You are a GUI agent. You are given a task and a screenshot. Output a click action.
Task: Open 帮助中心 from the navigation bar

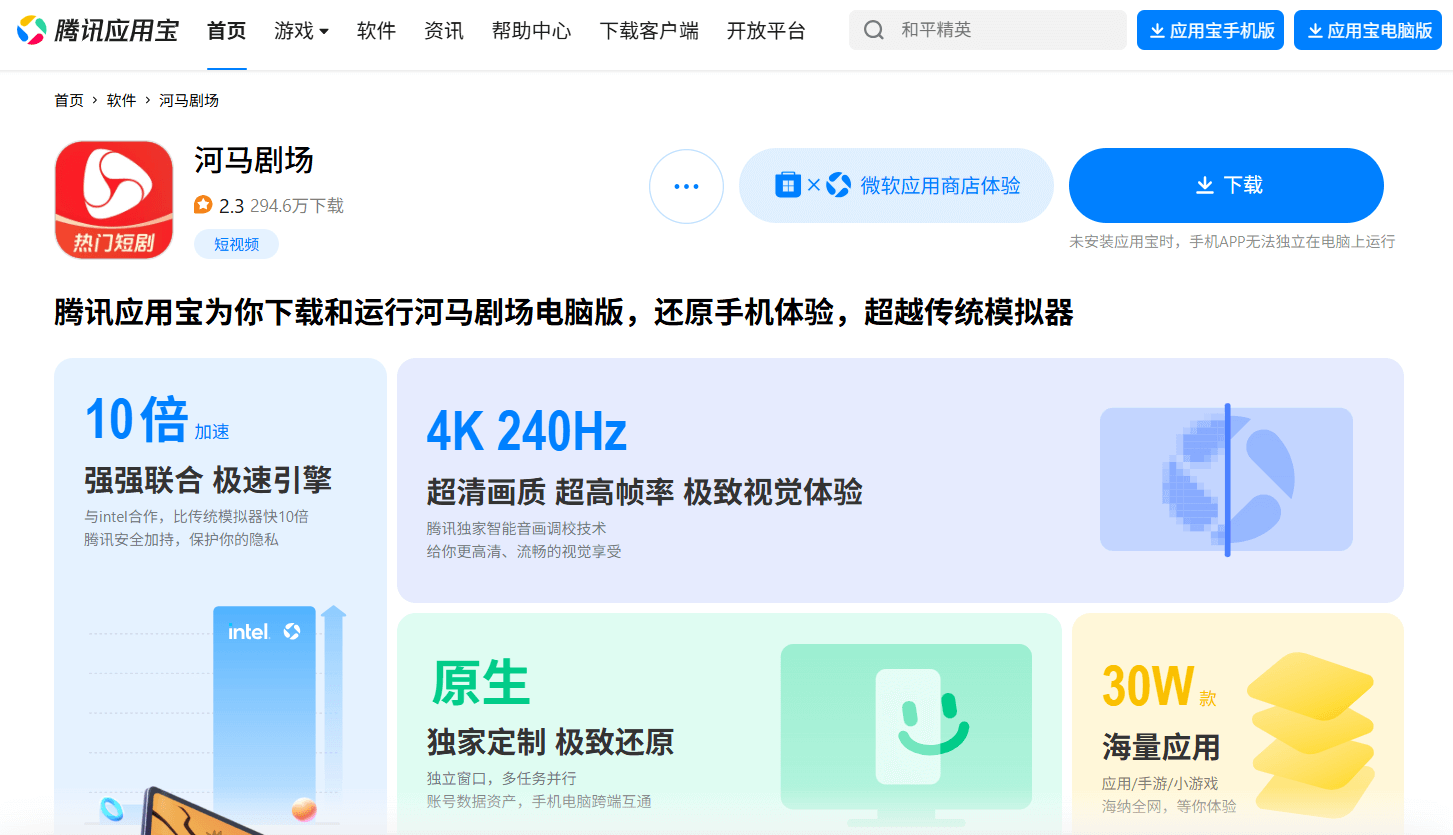coord(532,31)
